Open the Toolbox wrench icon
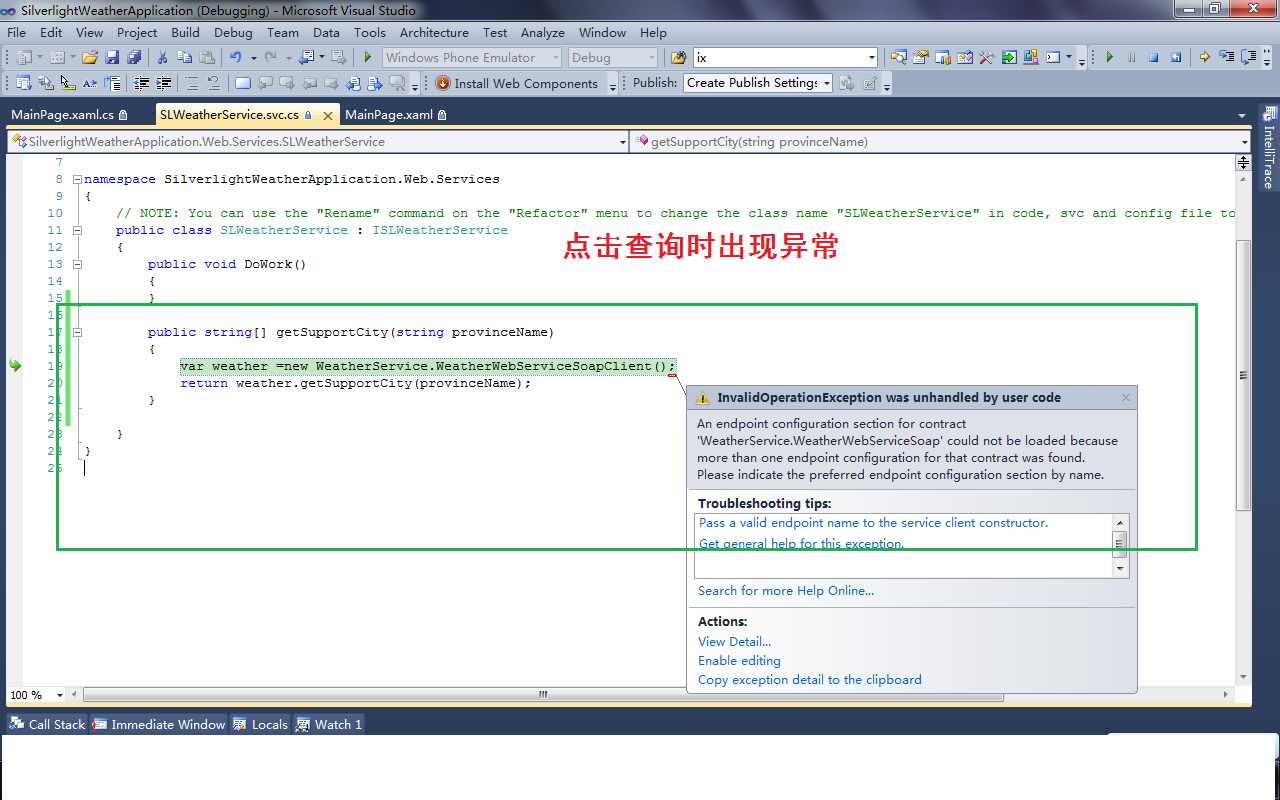 coord(987,57)
